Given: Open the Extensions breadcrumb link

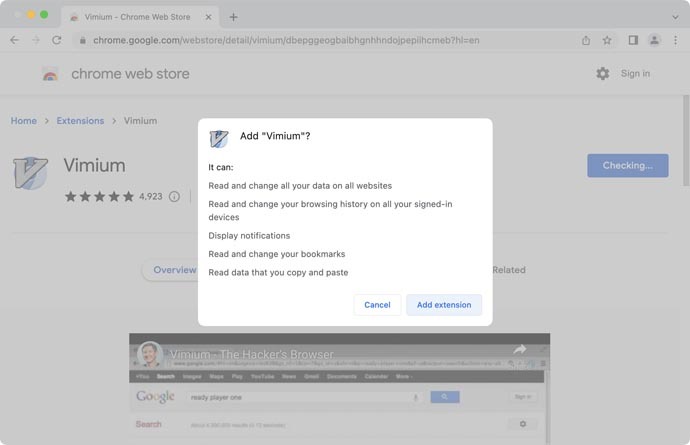Looking at the screenshot, I should (80, 121).
